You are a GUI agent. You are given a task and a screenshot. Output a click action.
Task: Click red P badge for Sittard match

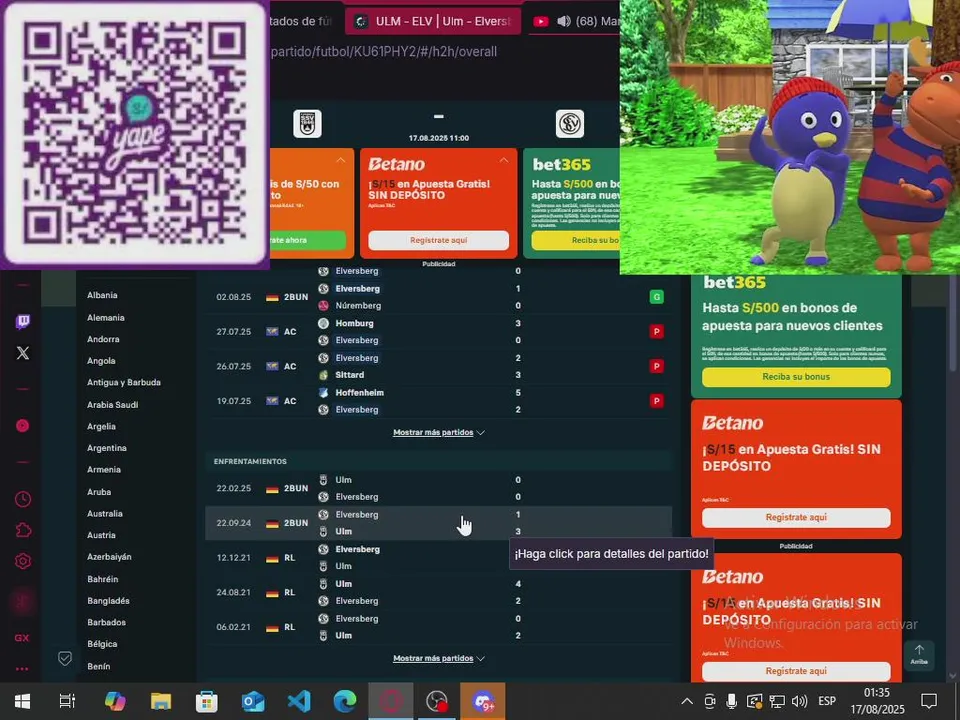(656, 366)
